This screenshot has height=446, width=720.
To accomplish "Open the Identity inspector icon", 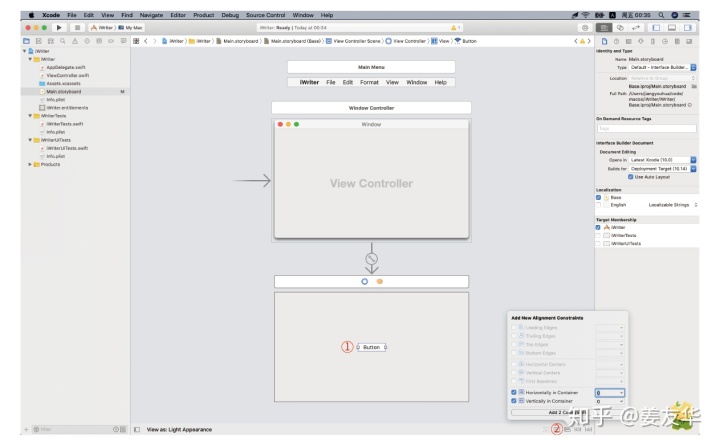I will (629, 41).
